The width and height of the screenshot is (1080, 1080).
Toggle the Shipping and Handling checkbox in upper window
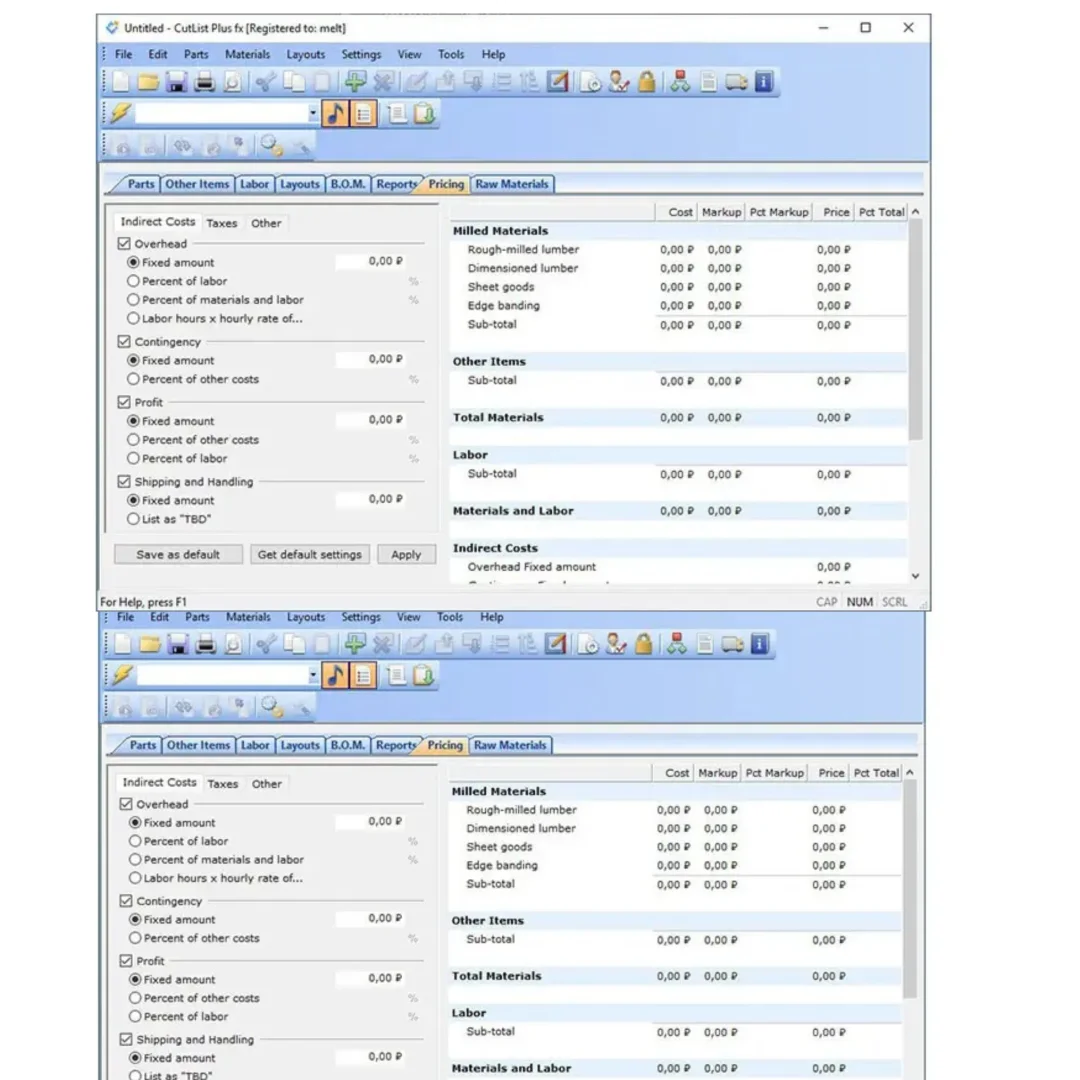pyautogui.click(x=125, y=482)
